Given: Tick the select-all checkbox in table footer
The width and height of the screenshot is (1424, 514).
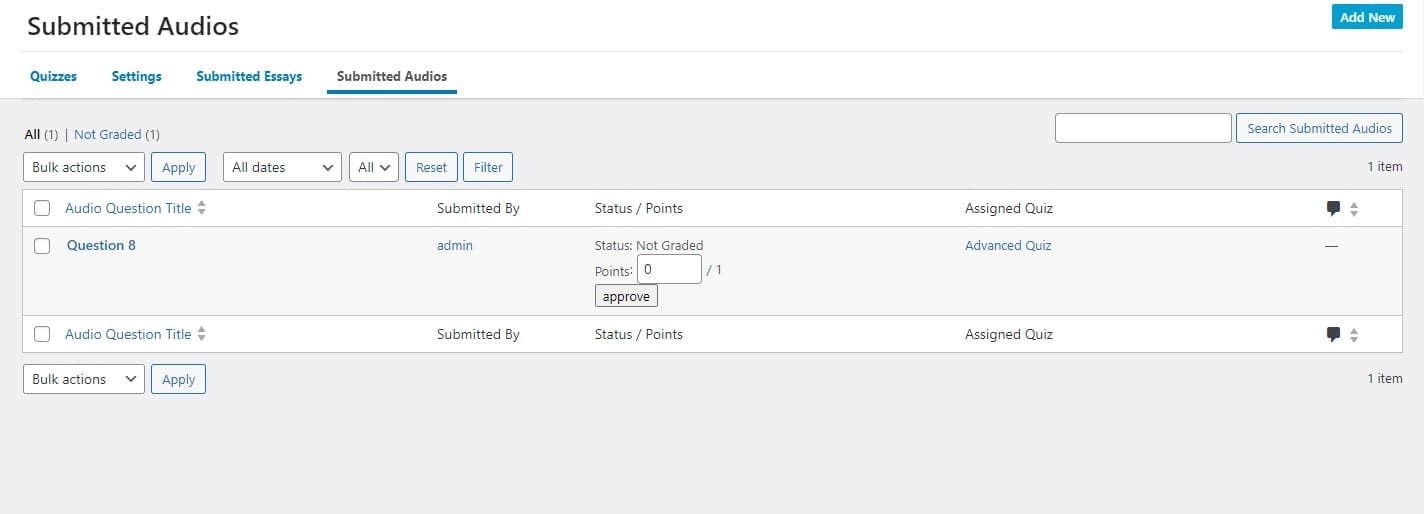Looking at the screenshot, I should (x=42, y=334).
